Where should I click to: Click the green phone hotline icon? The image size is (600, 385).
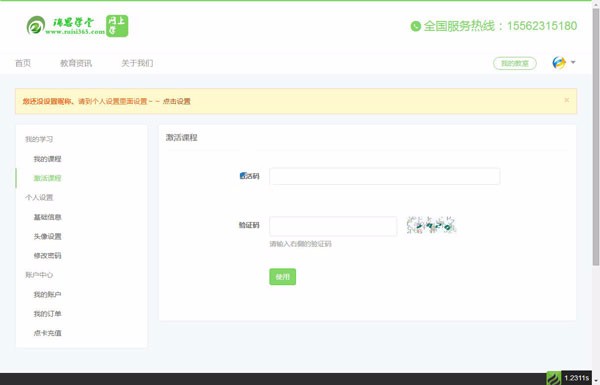(416, 26)
